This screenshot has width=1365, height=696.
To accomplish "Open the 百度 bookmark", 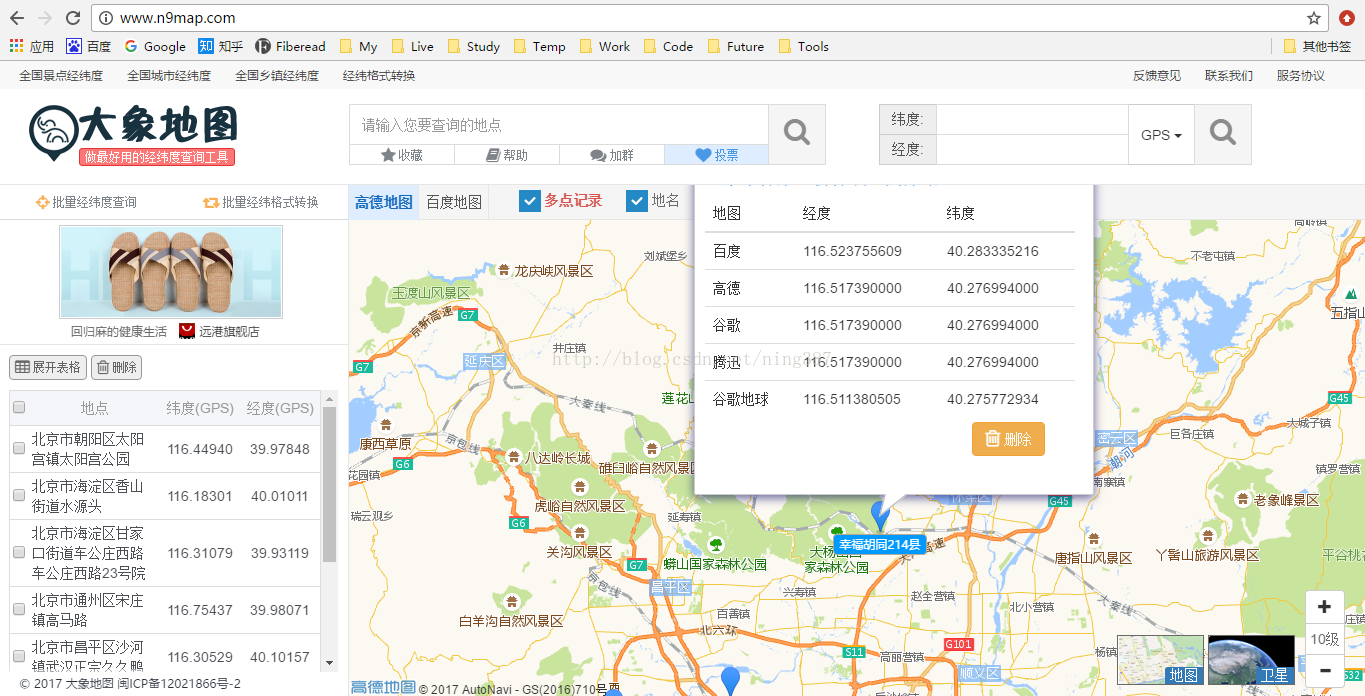I will coord(88,46).
